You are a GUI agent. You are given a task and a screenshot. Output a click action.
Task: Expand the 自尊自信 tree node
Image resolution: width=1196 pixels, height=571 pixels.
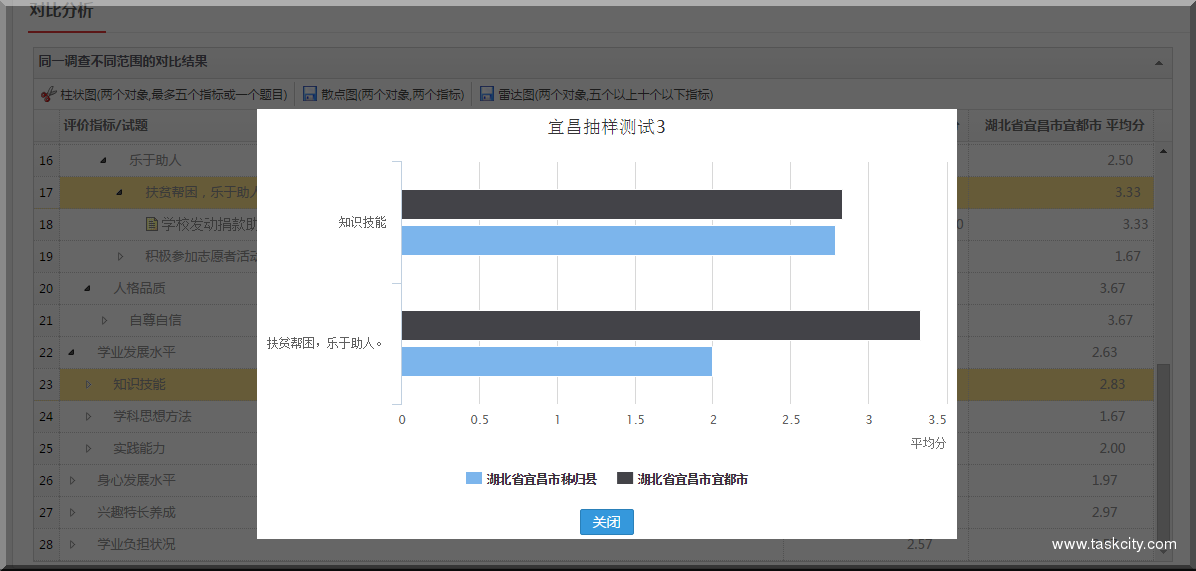pyautogui.click(x=104, y=320)
